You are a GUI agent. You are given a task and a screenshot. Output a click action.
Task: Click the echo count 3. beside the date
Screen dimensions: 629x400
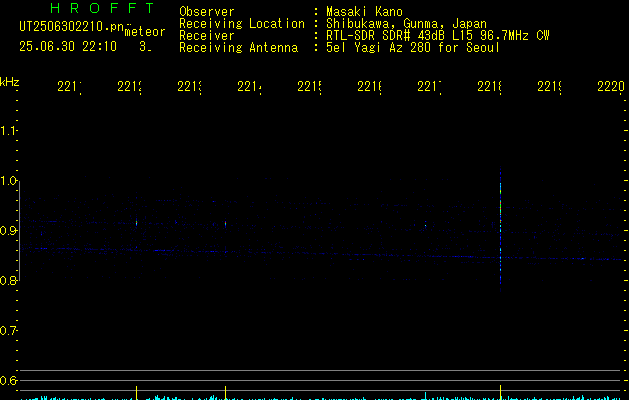coord(145,47)
